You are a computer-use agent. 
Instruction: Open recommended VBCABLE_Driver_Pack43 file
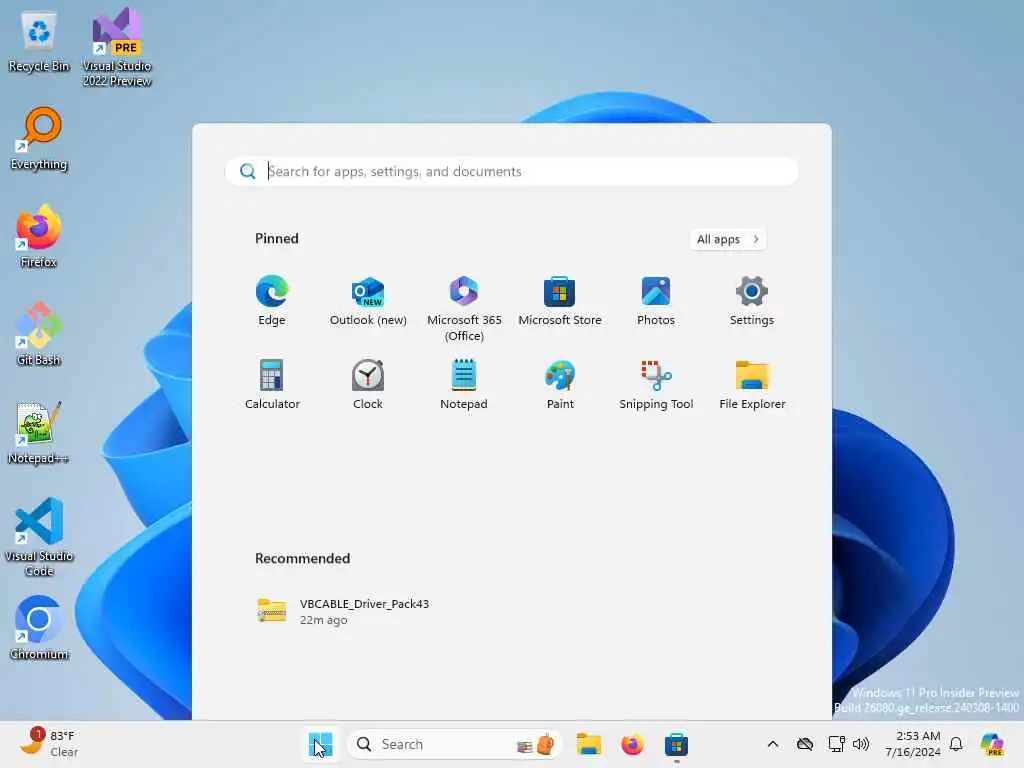pyautogui.click(x=344, y=611)
